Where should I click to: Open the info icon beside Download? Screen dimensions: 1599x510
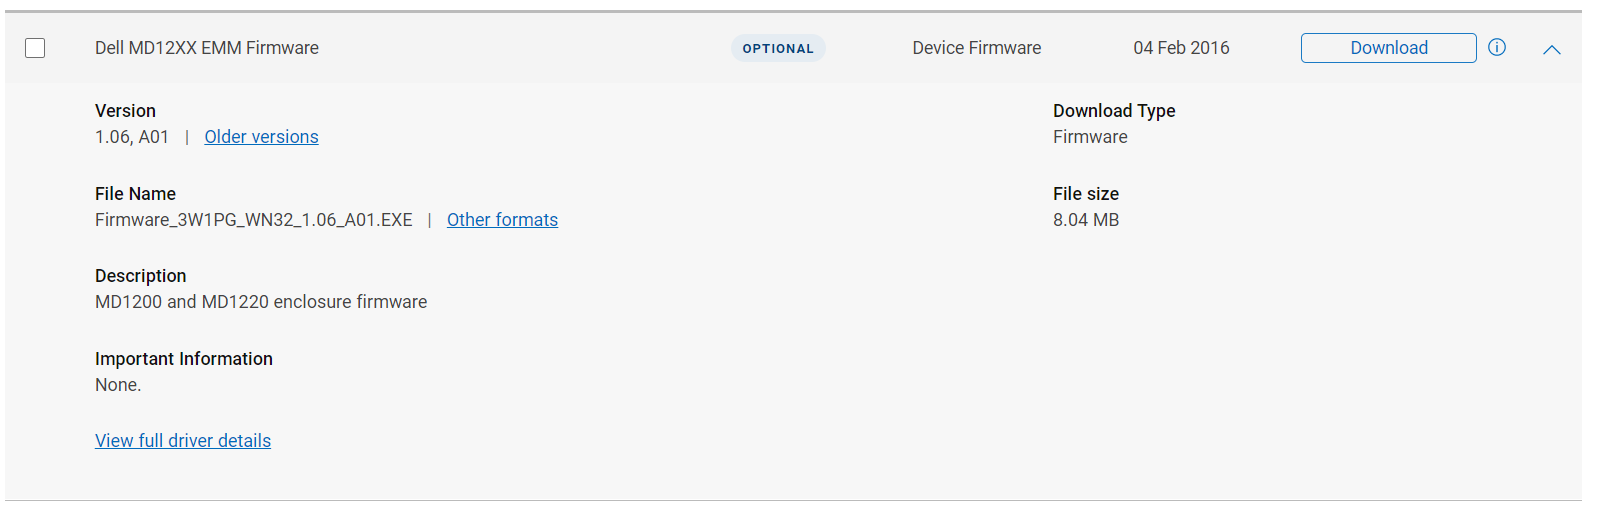tap(1497, 47)
